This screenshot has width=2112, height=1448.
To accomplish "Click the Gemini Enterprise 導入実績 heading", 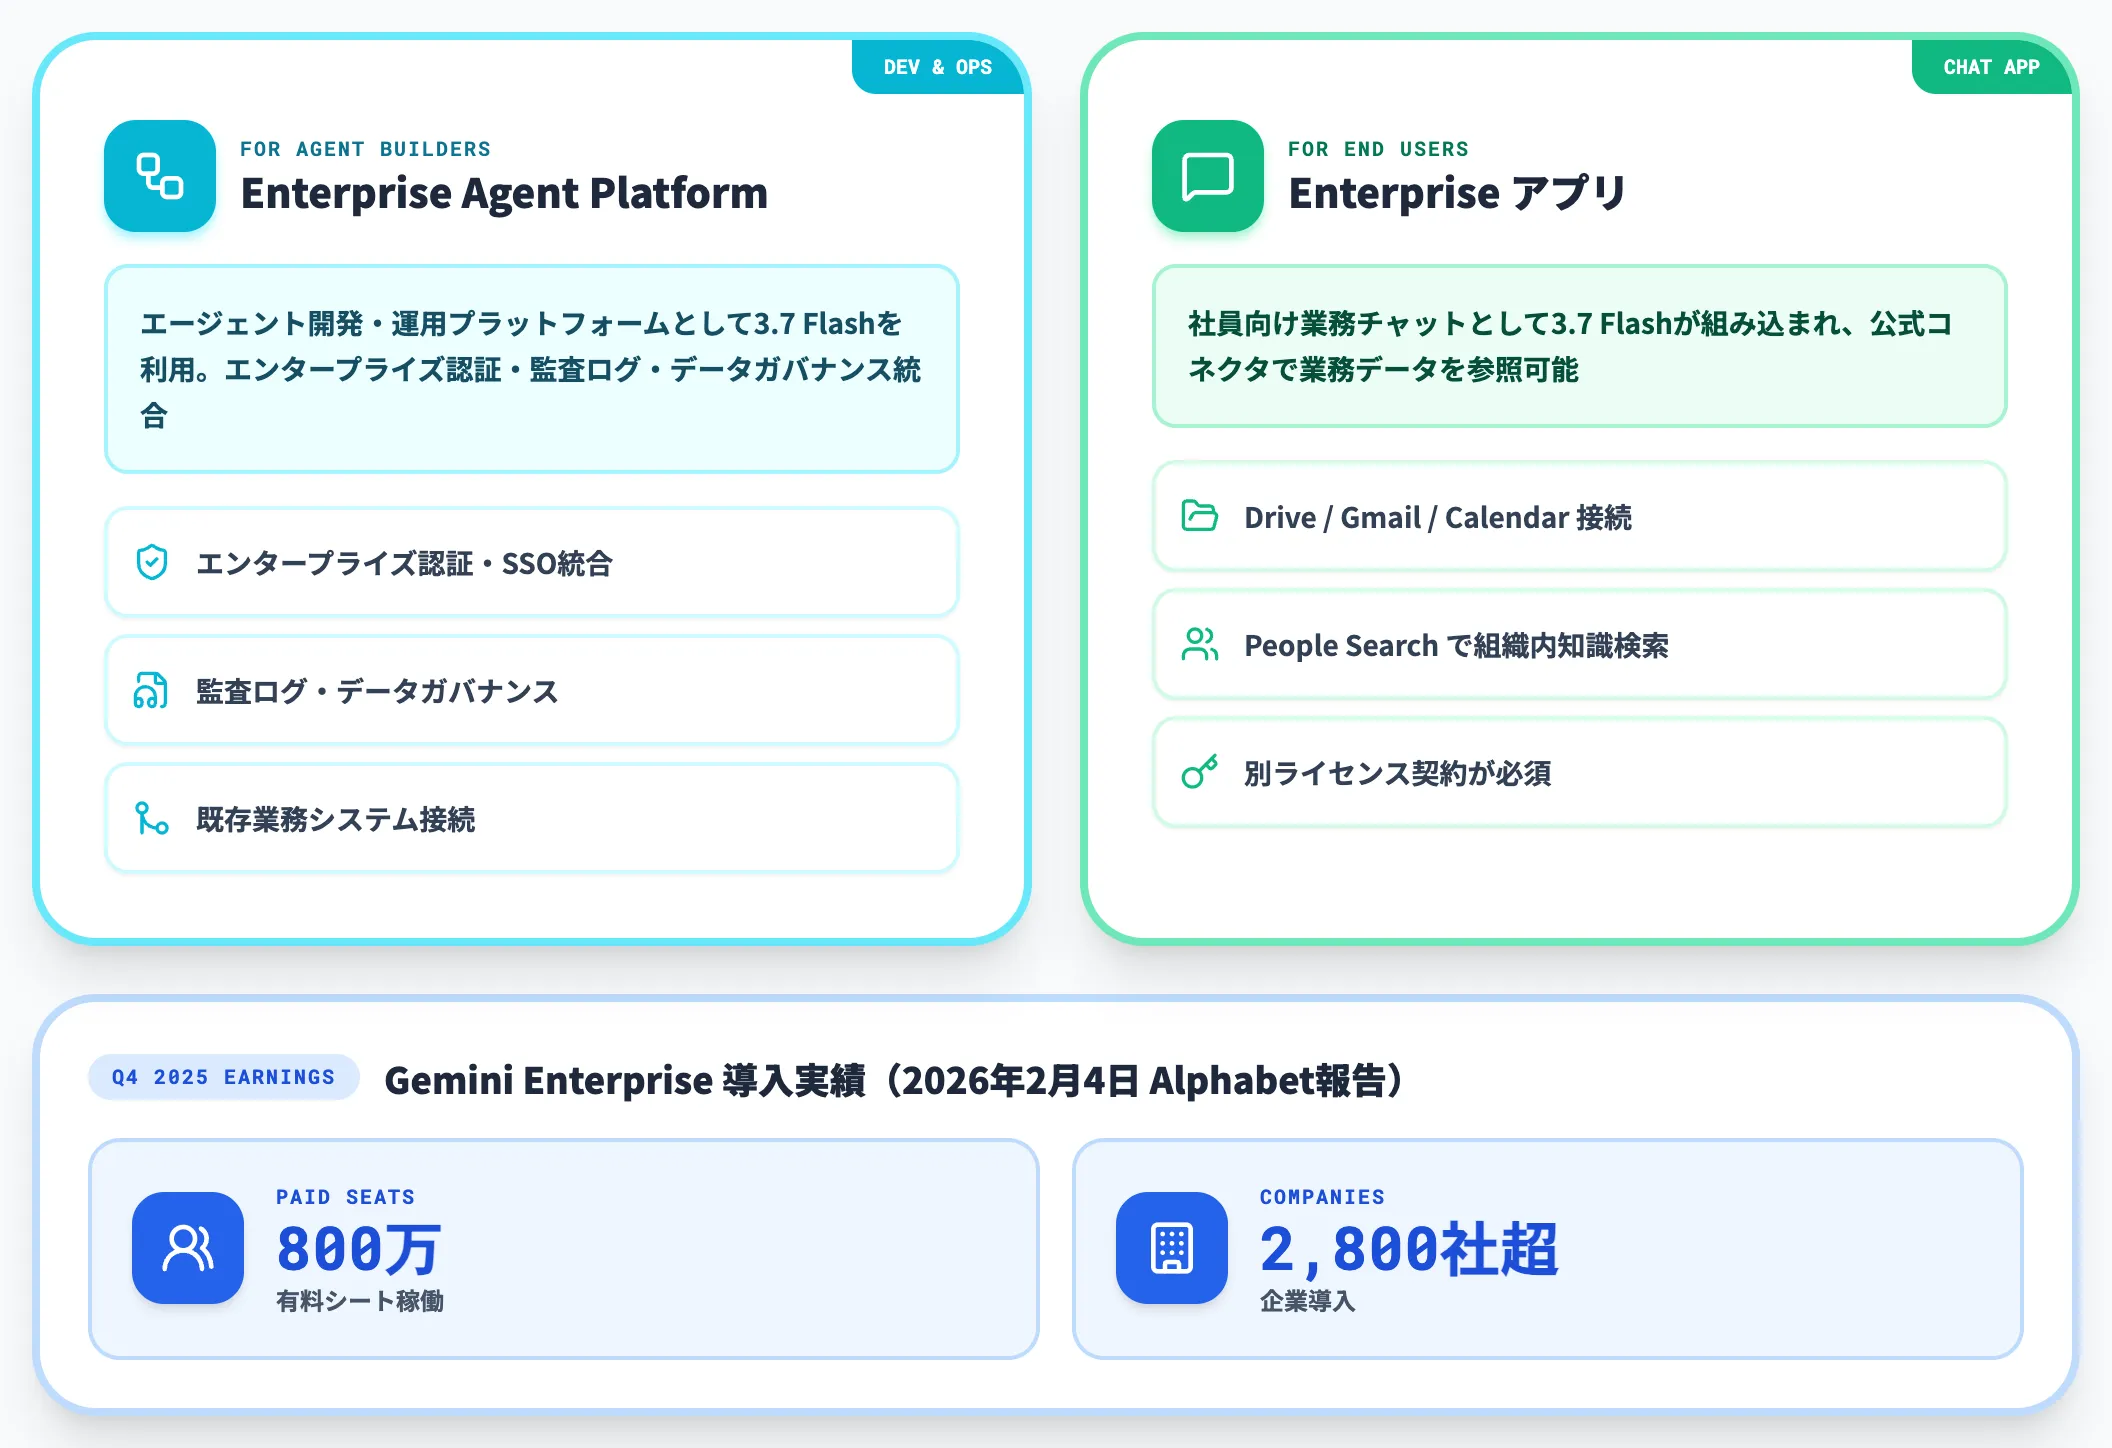I will pos(896,1080).
